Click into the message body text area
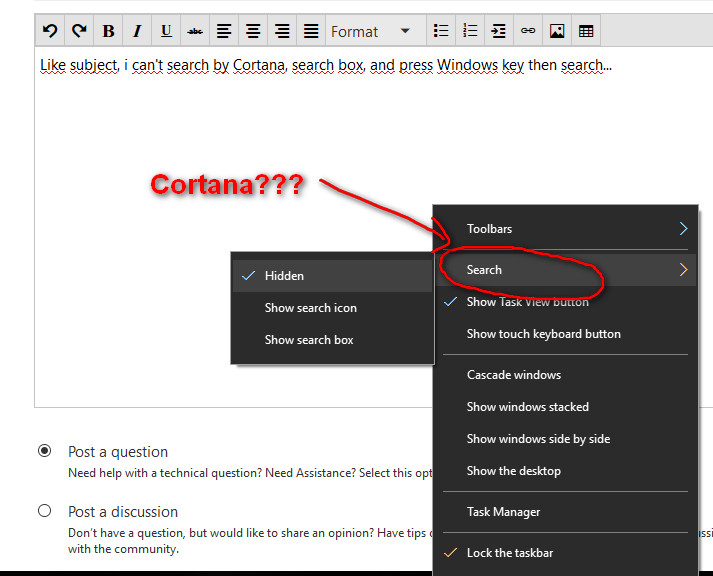This screenshot has width=713, height=576. (x=374, y=226)
